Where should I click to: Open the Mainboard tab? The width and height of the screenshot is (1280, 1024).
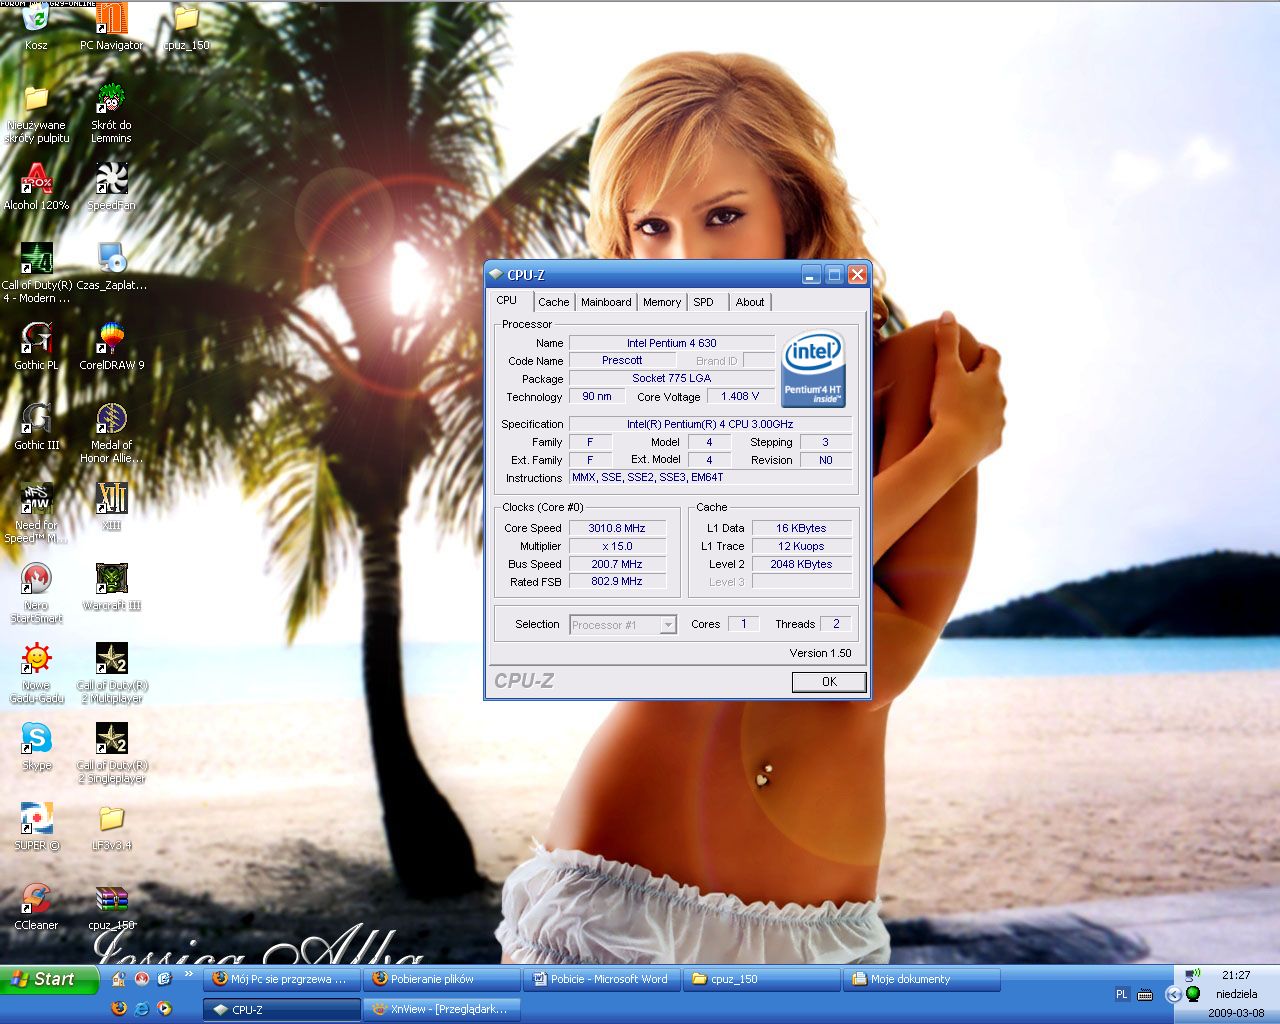(606, 302)
